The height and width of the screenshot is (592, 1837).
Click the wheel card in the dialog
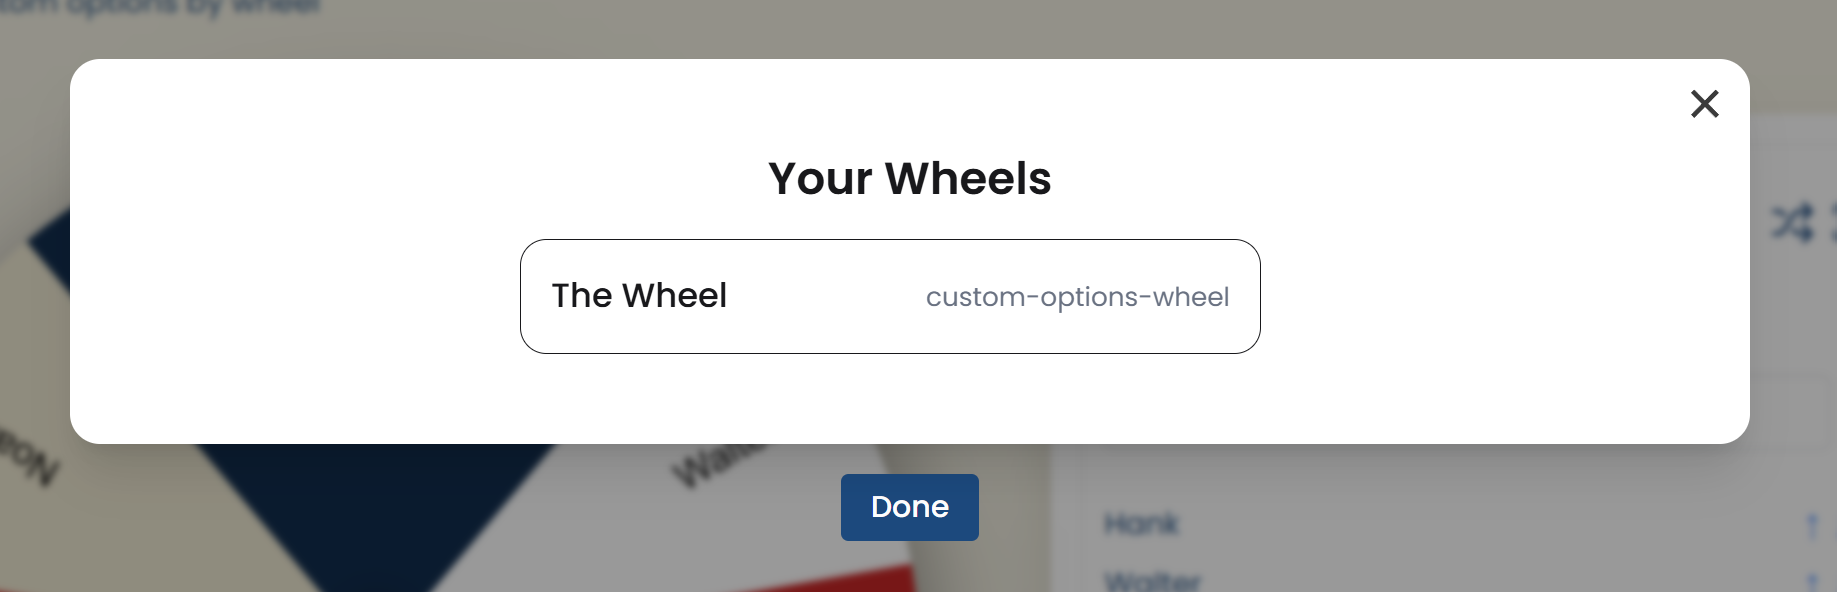pos(890,296)
